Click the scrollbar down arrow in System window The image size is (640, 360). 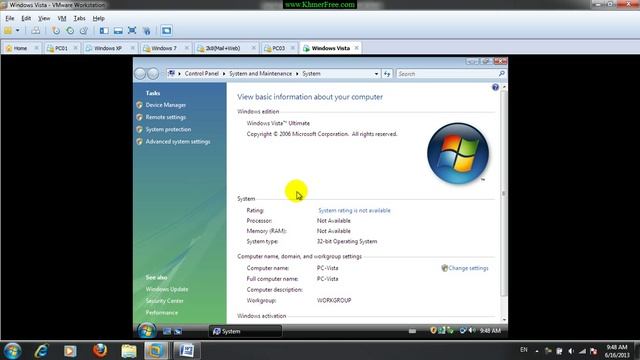[504, 320]
